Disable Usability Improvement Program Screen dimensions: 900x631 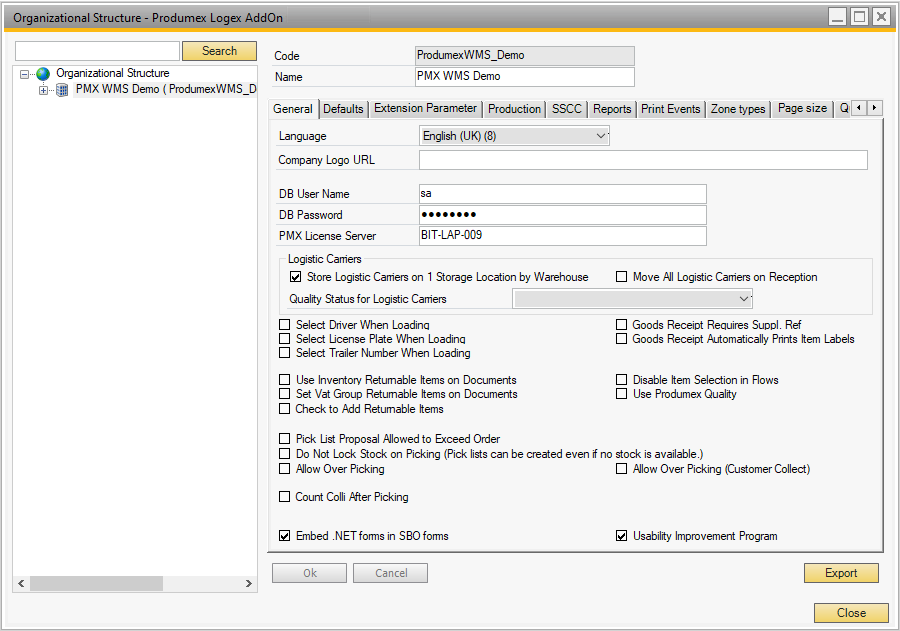[621, 535]
